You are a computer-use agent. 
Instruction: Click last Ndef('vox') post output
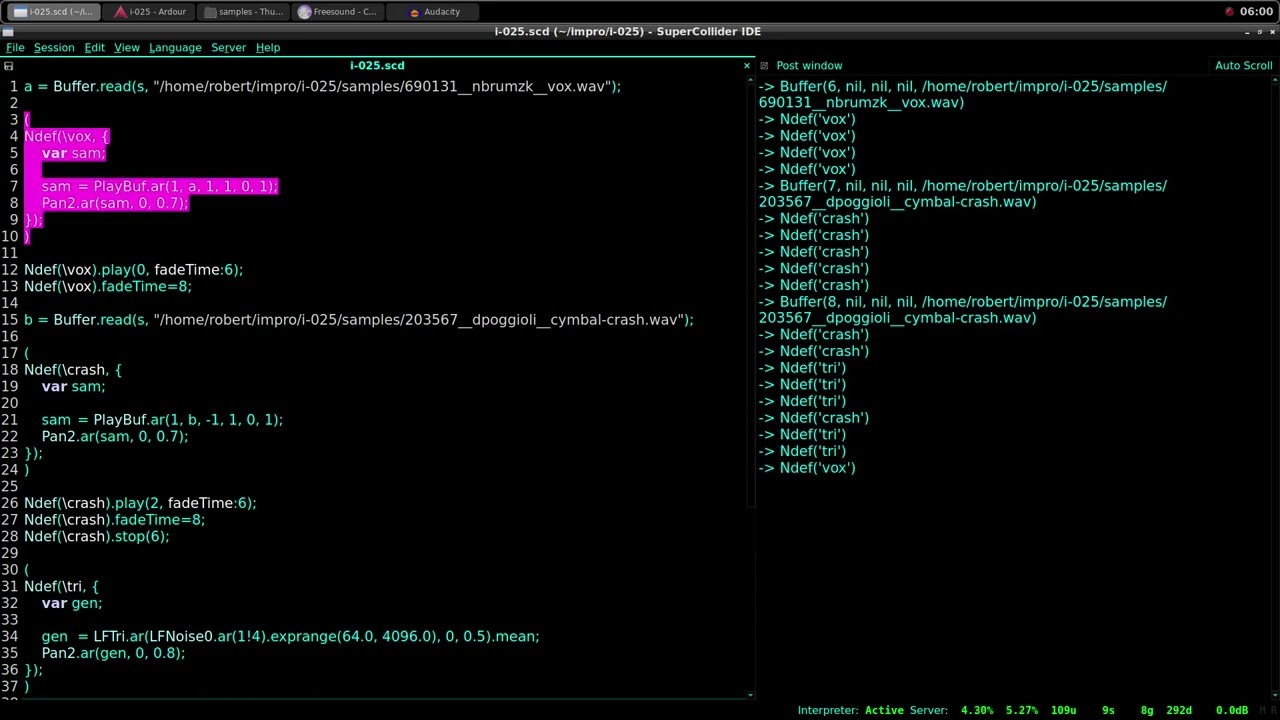(x=807, y=467)
